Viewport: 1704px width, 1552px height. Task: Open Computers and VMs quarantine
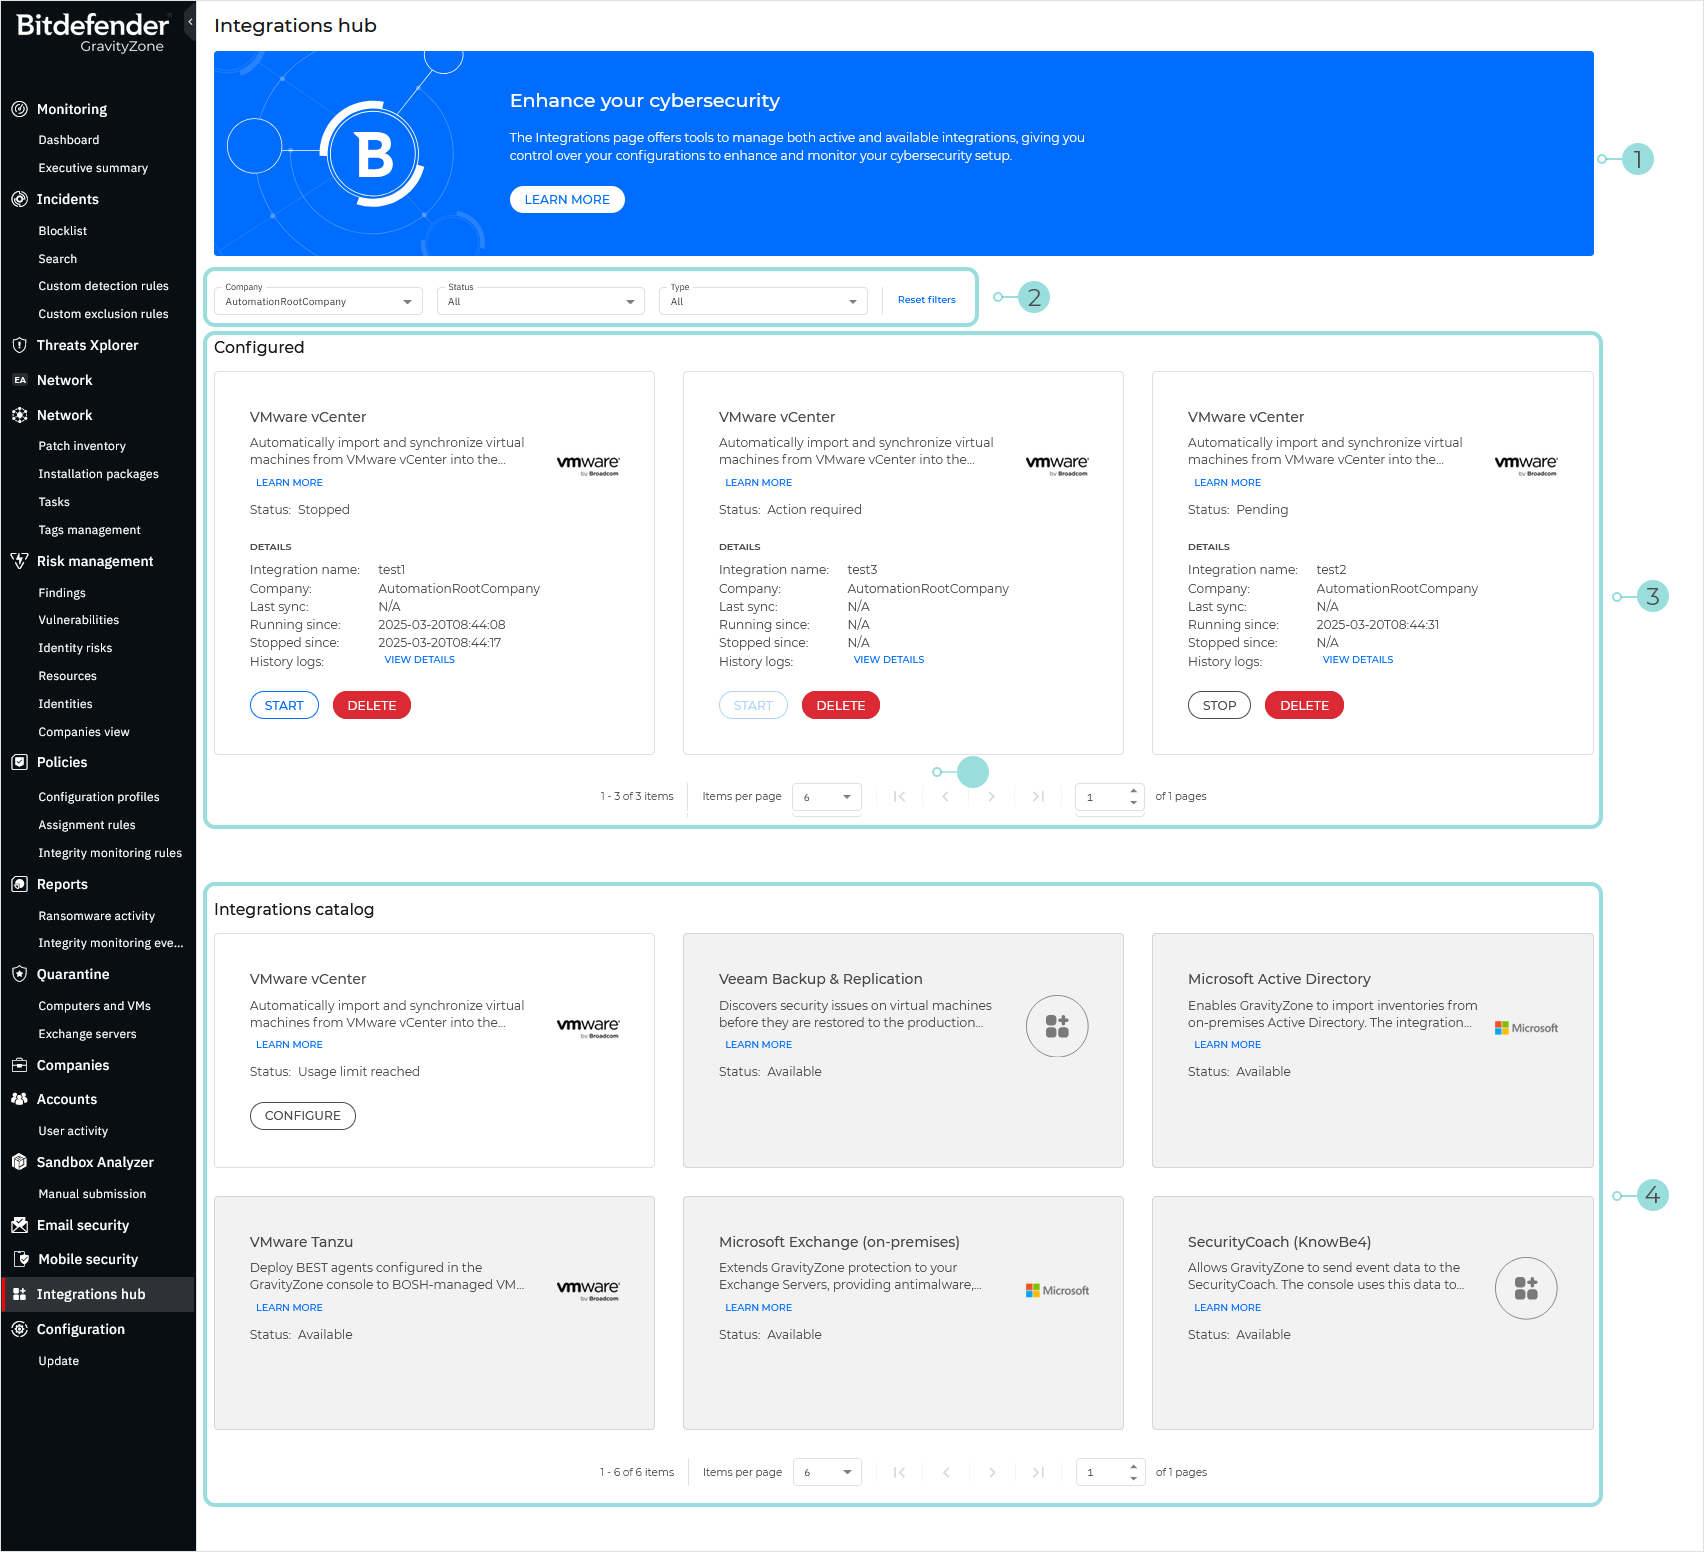pyautogui.click(x=95, y=1006)
